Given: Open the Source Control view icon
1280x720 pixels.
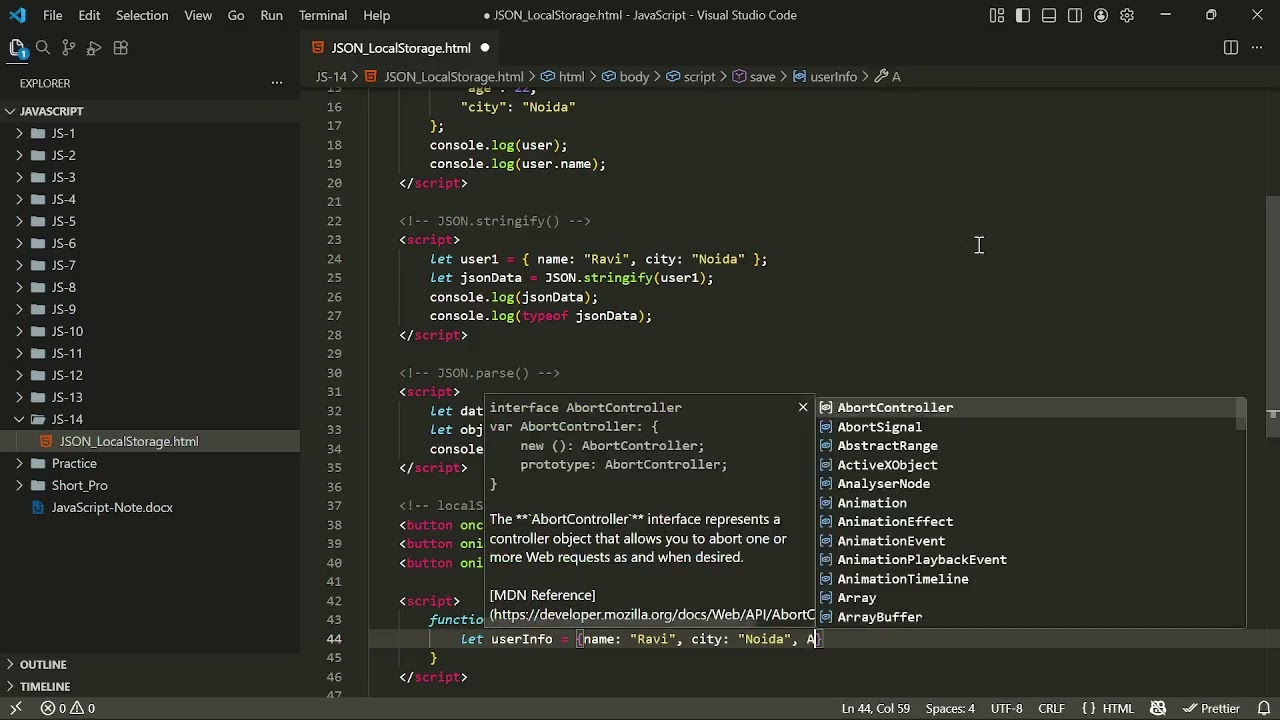Looking at the screenshot, I should pyautogui.click(x=69, y=47).
